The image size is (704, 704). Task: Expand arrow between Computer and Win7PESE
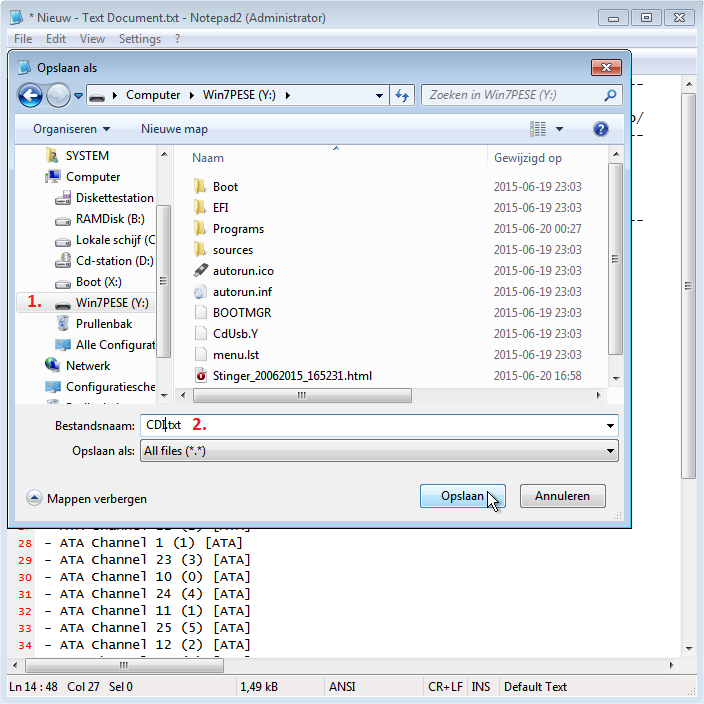click(192, 95)
